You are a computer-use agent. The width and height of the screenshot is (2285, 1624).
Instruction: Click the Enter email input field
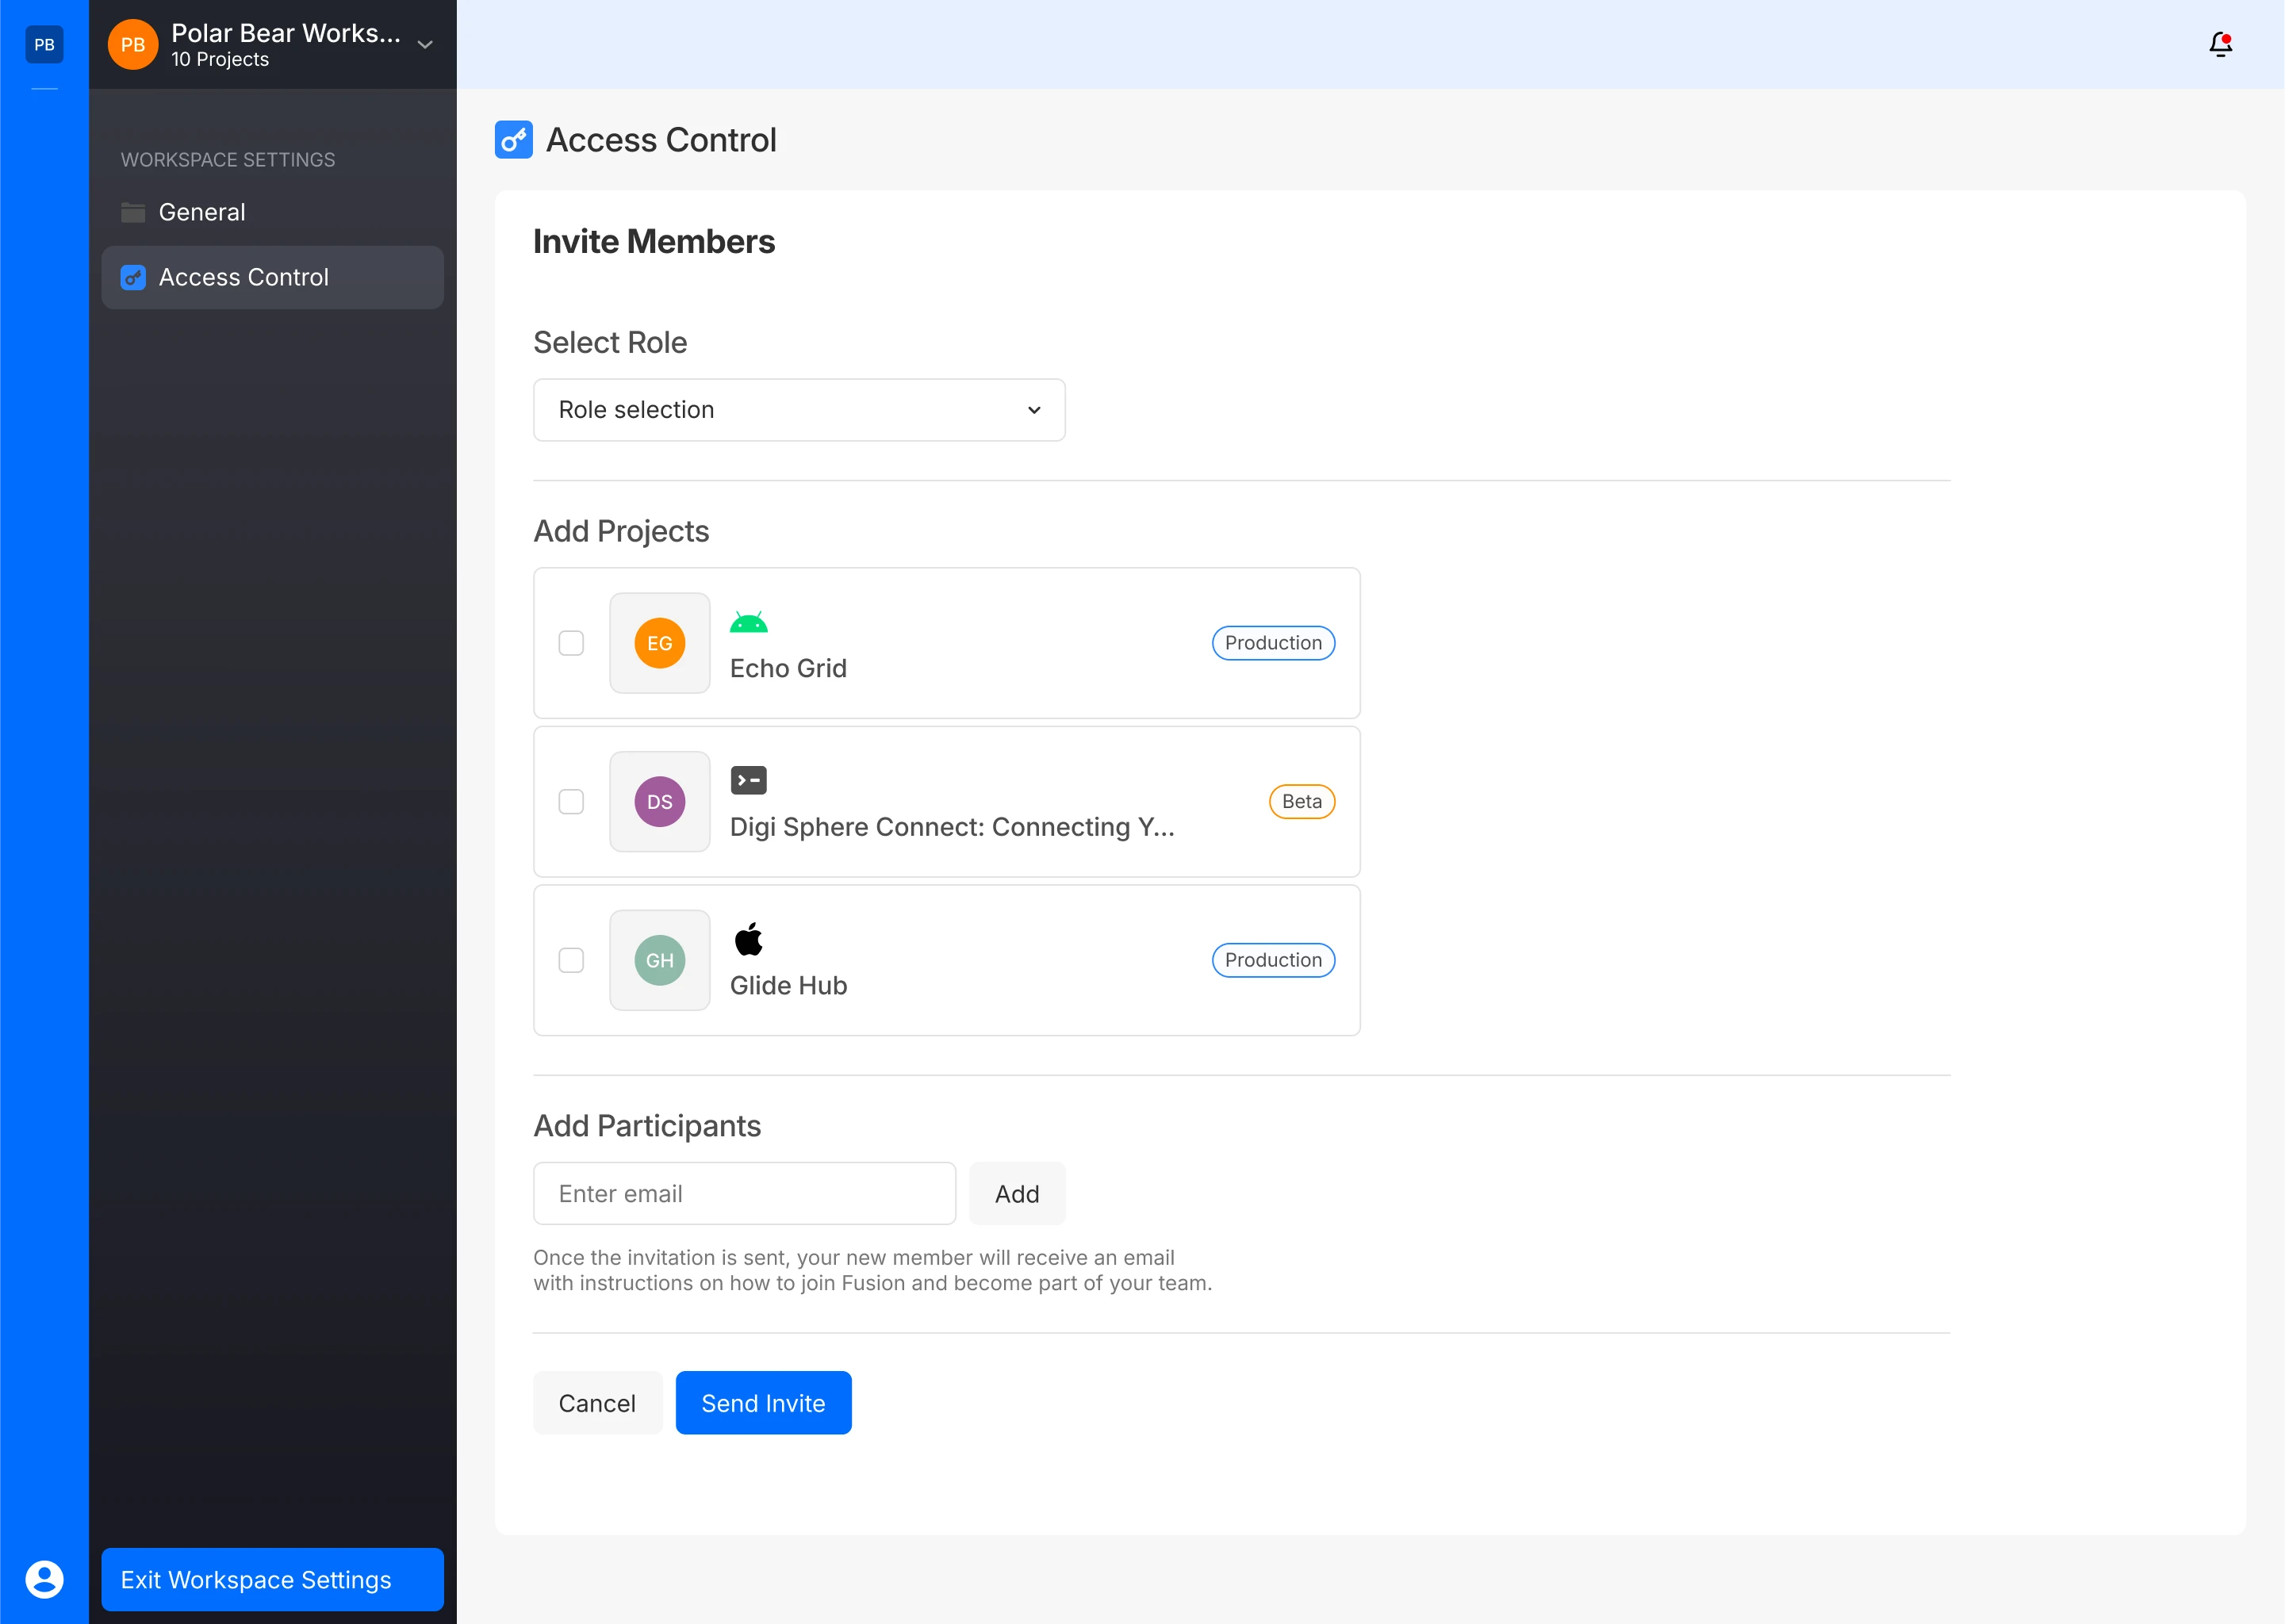point(744,1193)
